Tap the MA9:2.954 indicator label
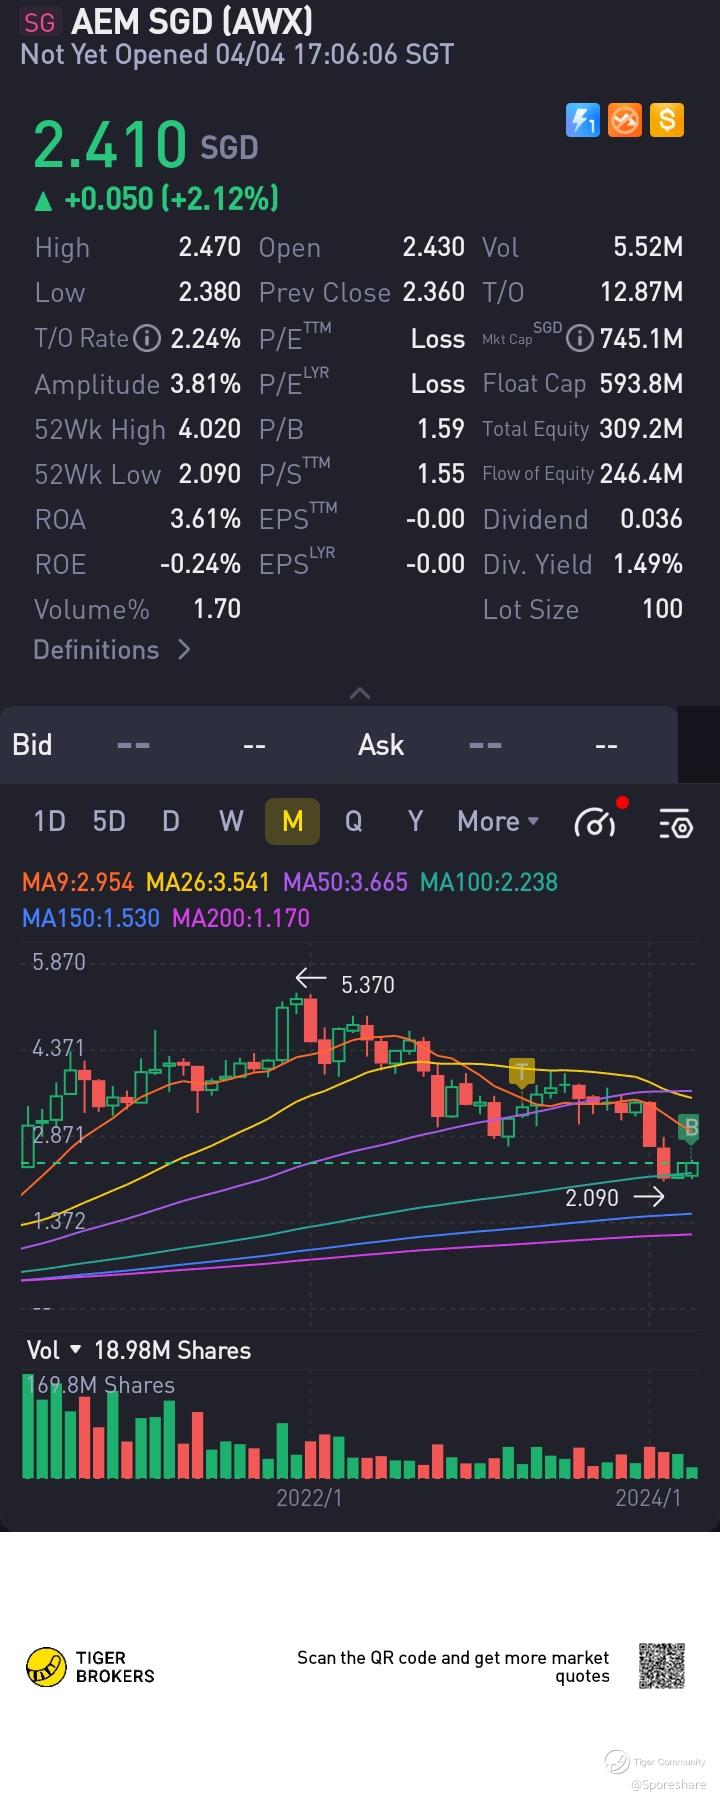 (x=78, y=882)
